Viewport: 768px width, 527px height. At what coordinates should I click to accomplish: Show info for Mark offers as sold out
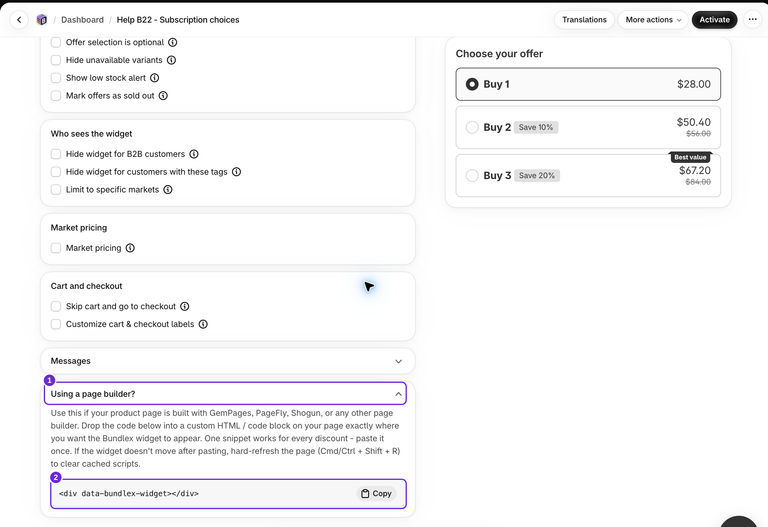(163, 96)
